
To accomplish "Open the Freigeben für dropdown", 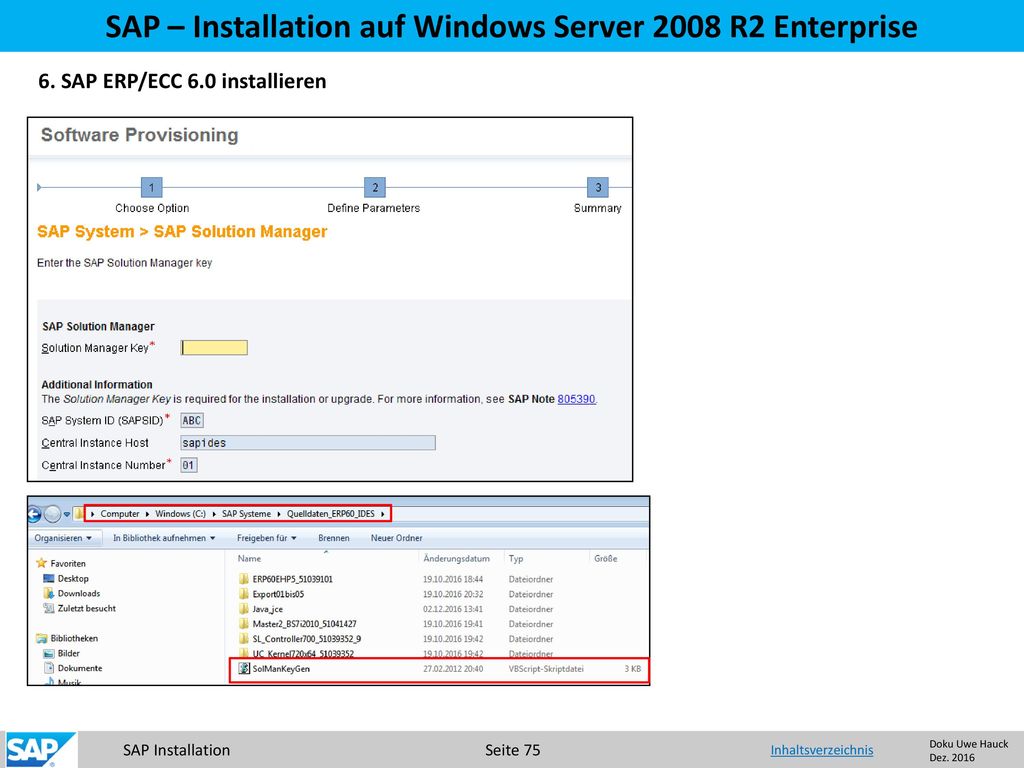I will pos(266,538).
